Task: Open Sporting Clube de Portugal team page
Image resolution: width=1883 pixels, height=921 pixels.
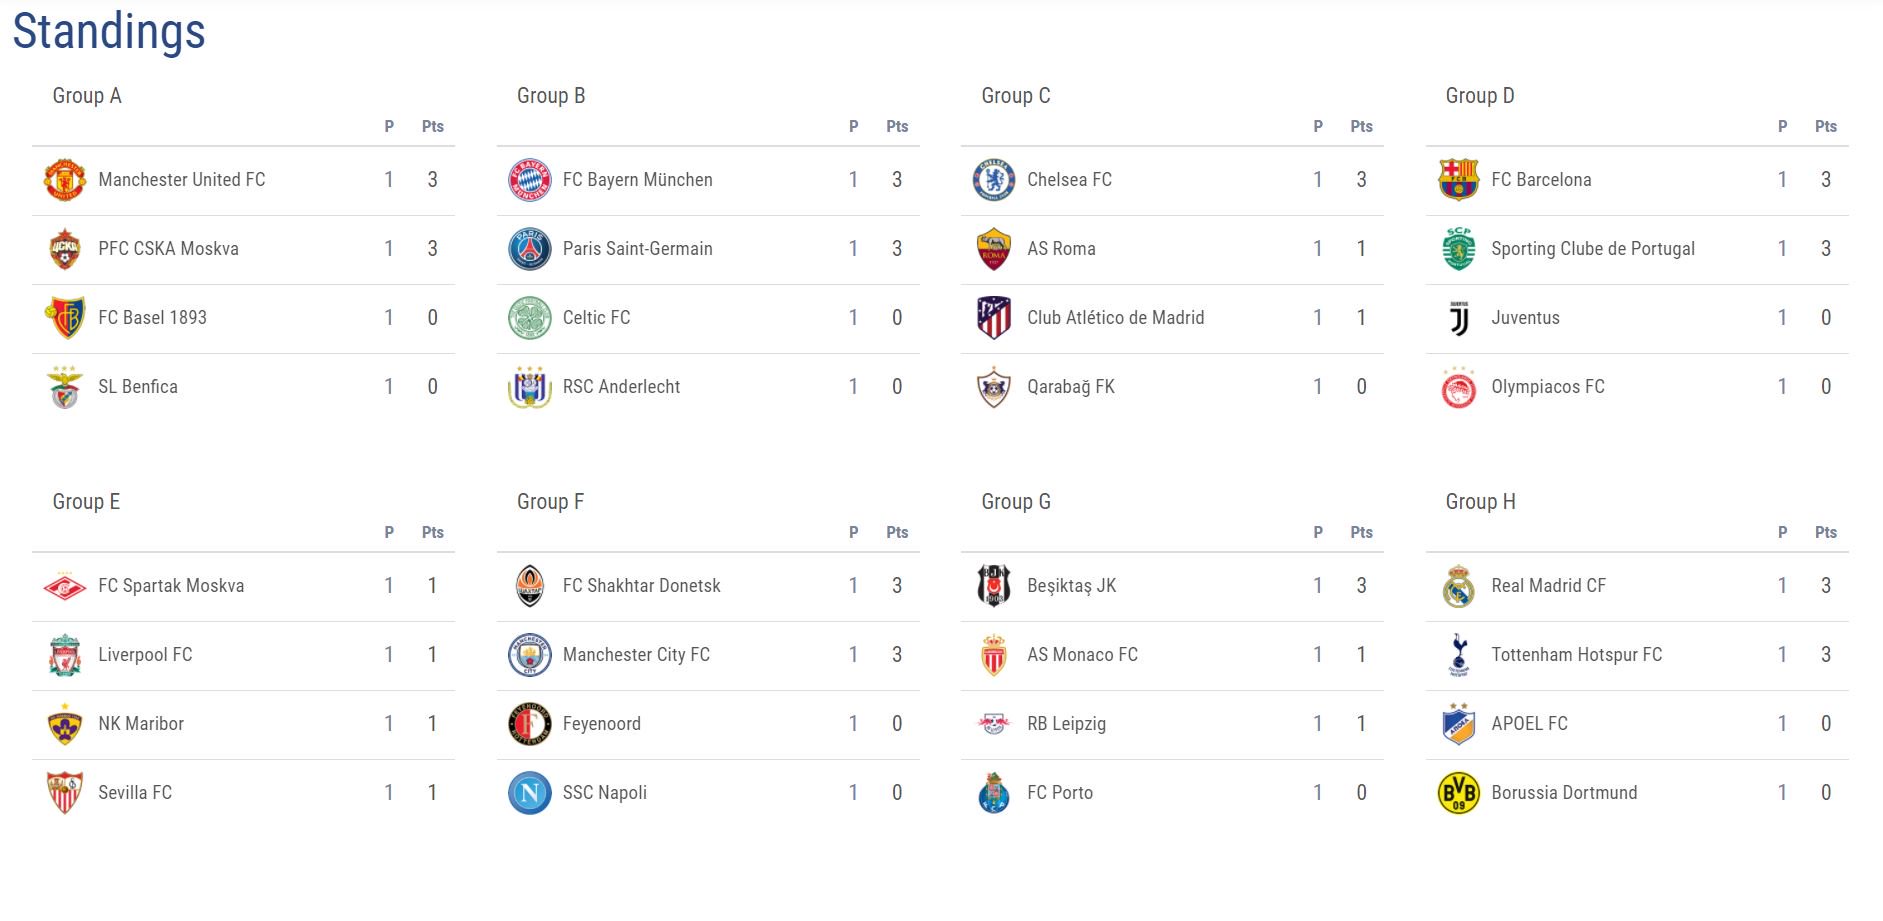Action: pyautogui.click(x=1592, y=249)
